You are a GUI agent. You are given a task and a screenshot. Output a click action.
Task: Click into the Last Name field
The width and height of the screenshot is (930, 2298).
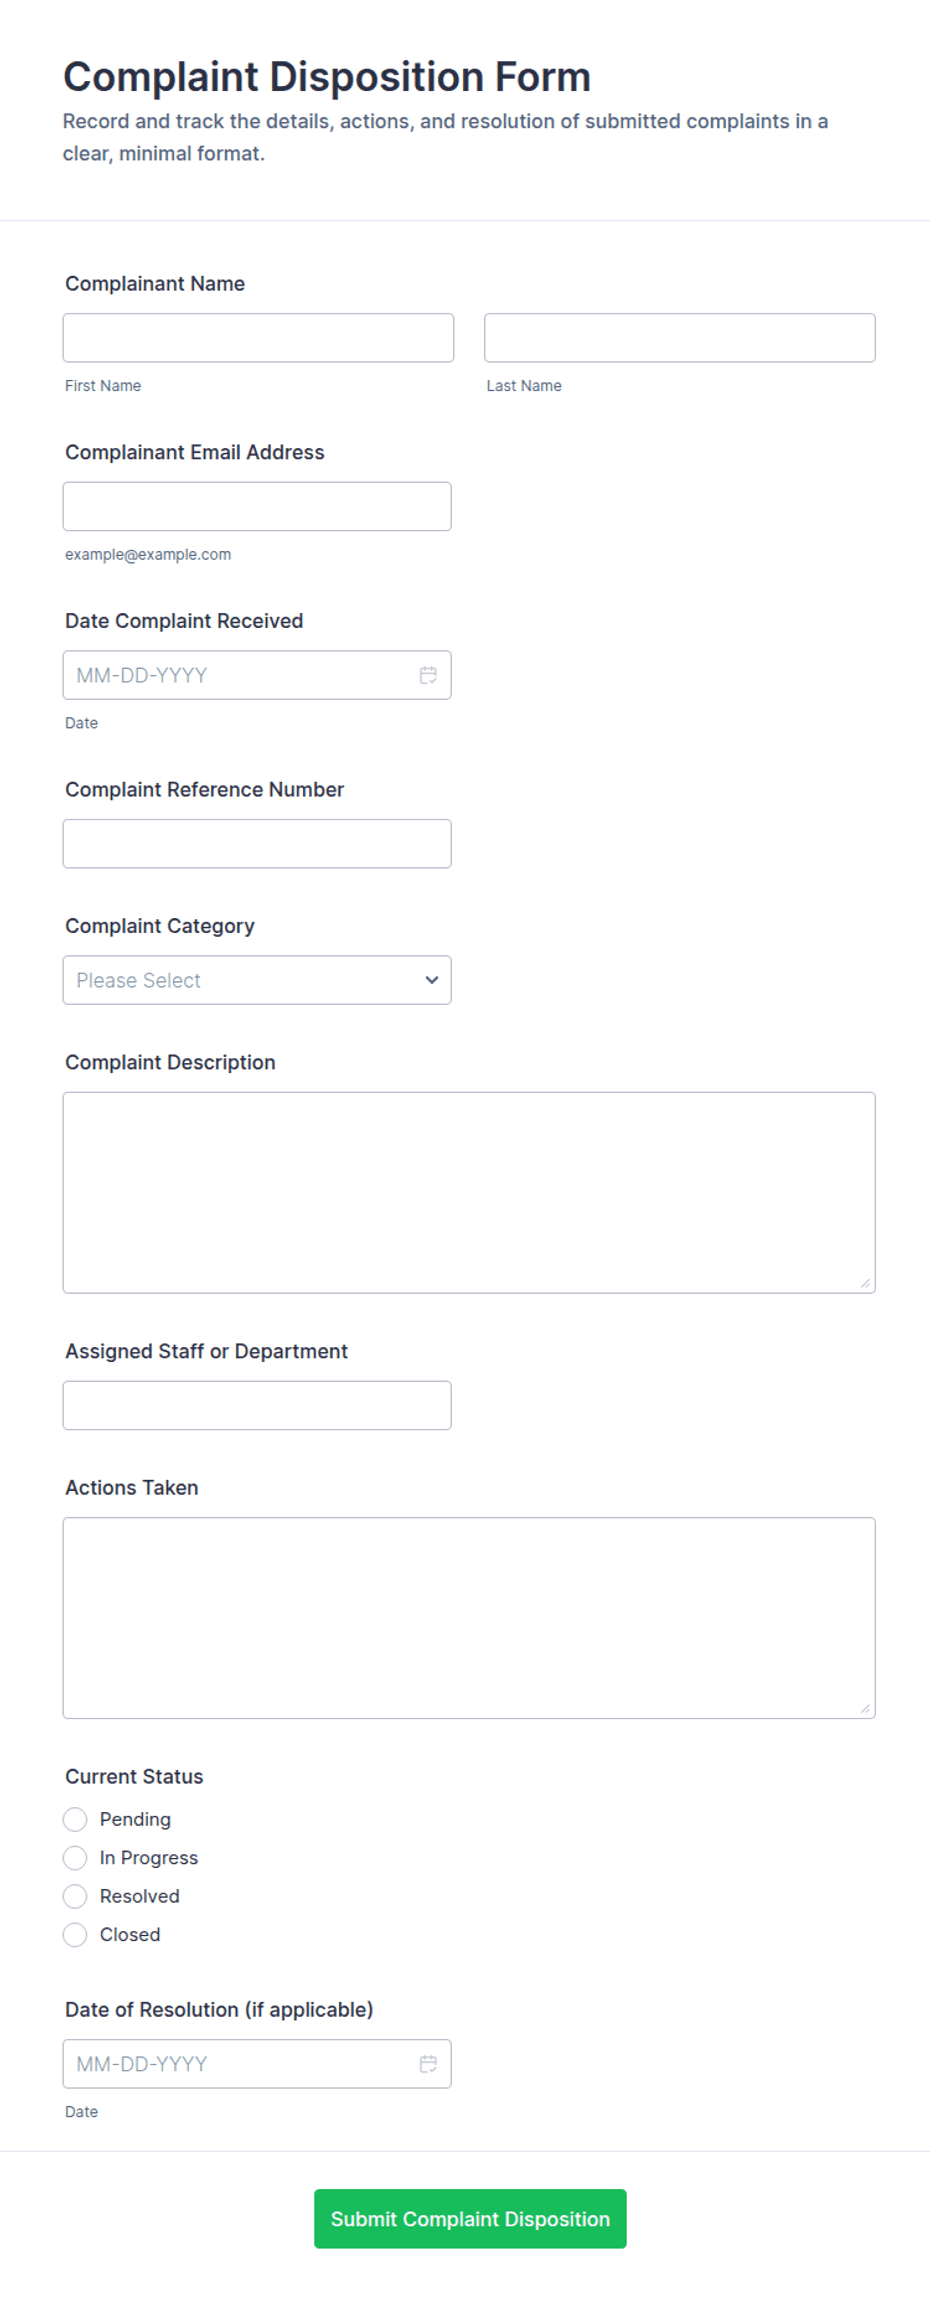679,338
